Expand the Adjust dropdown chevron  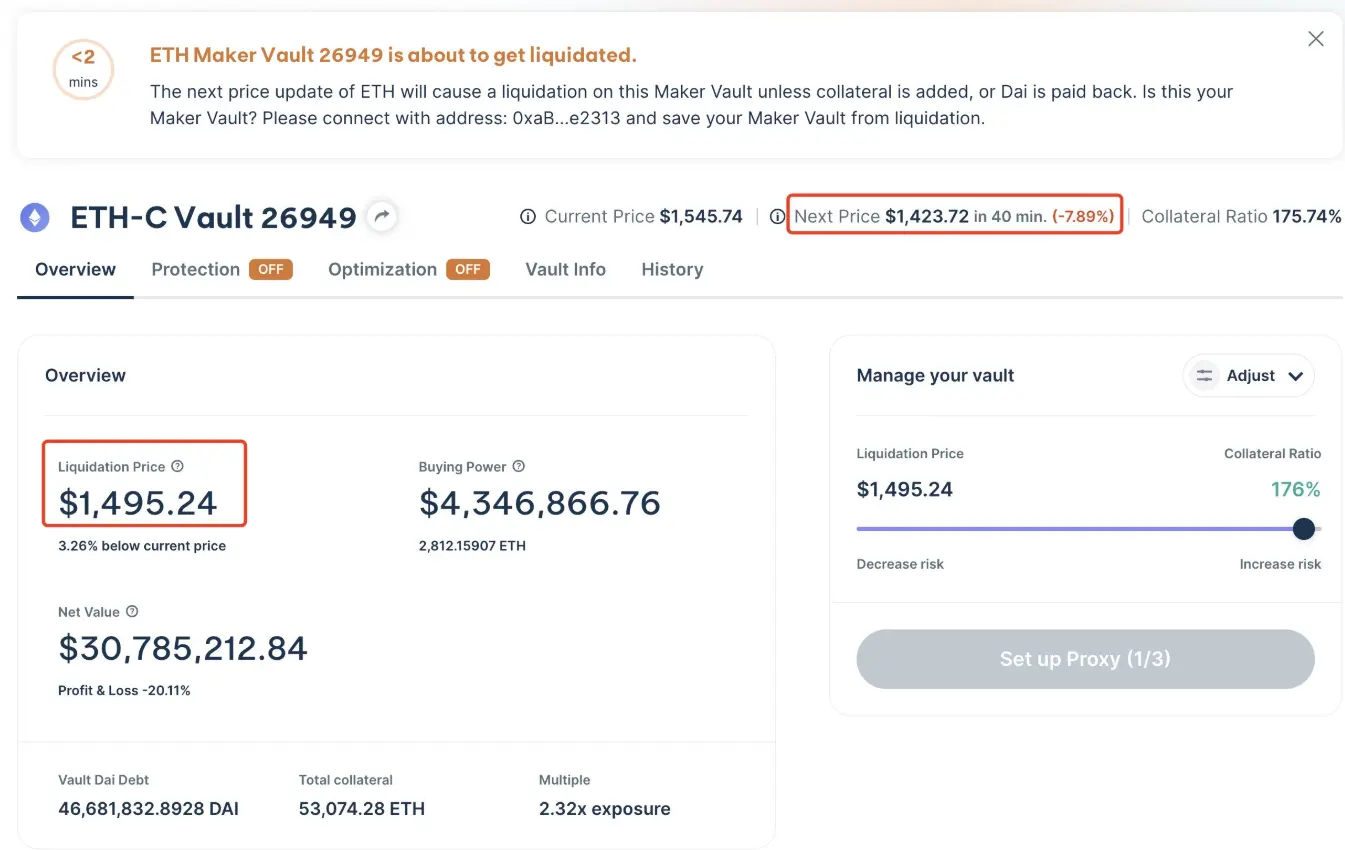pos(1296,375)
